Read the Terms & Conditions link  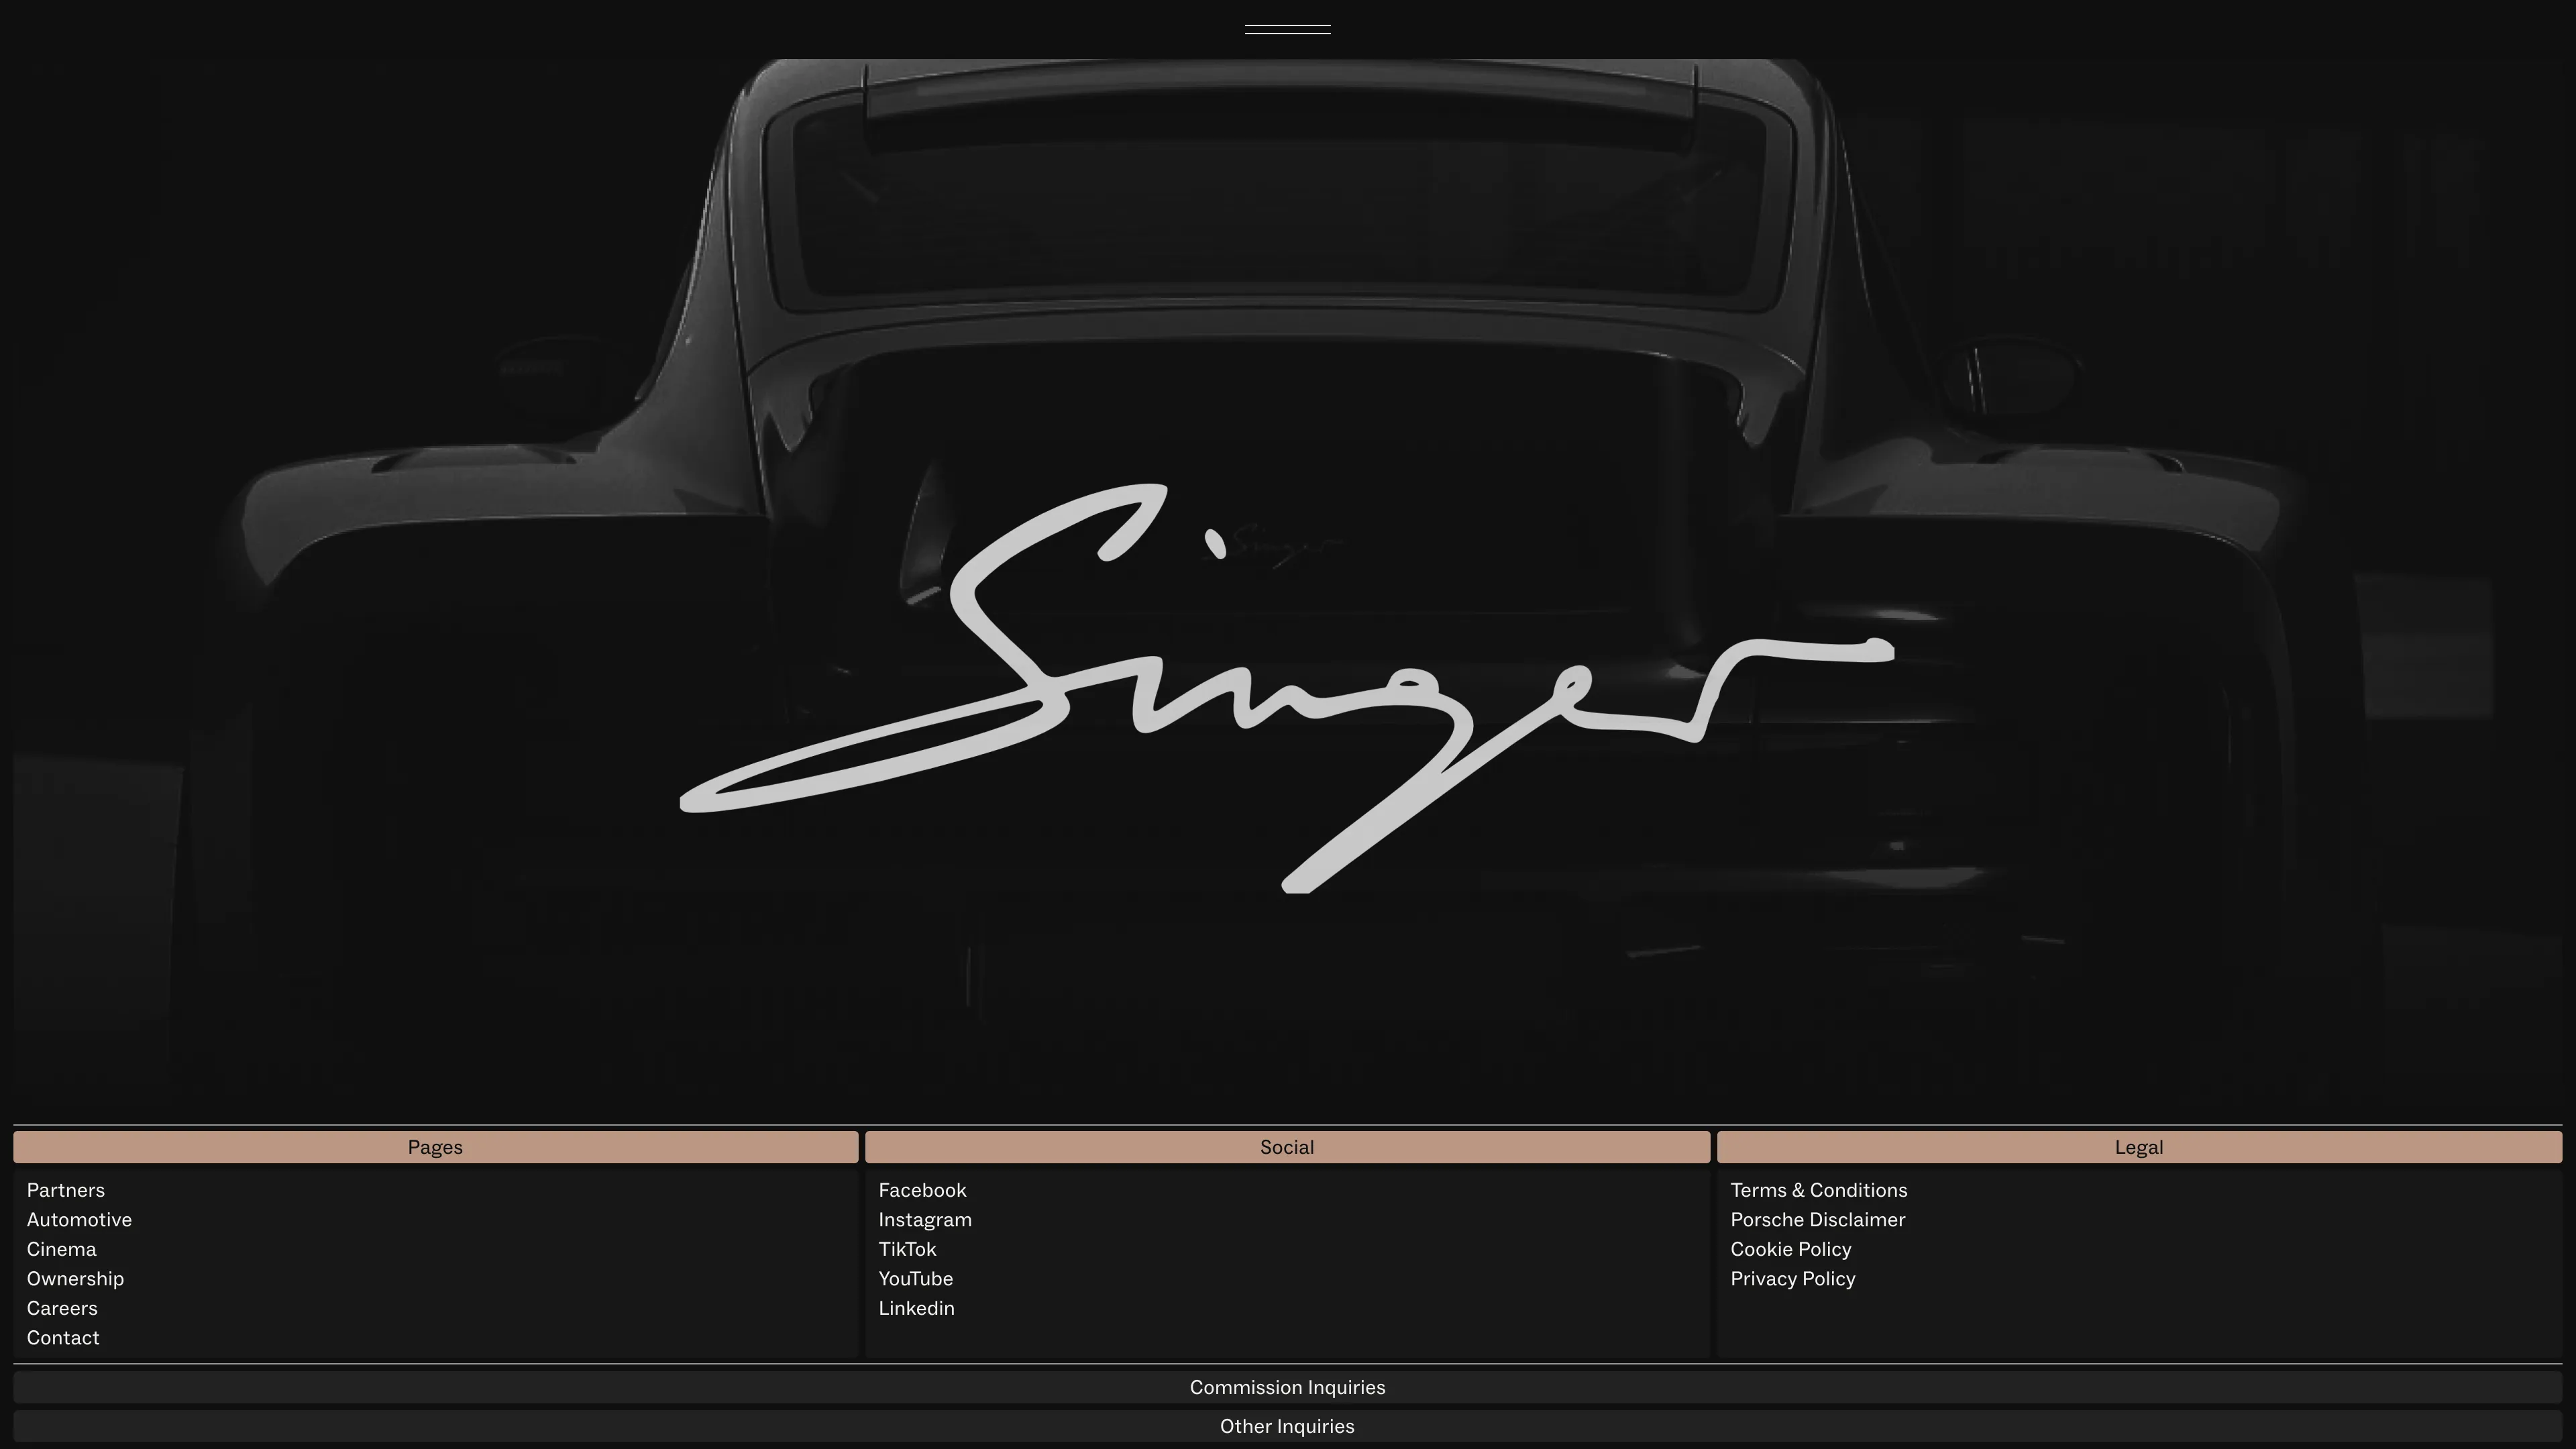pos(1819,1190)
